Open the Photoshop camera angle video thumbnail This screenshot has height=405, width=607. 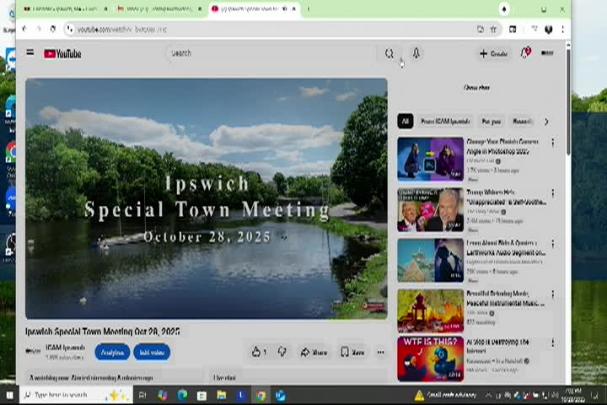coord(430,158)
